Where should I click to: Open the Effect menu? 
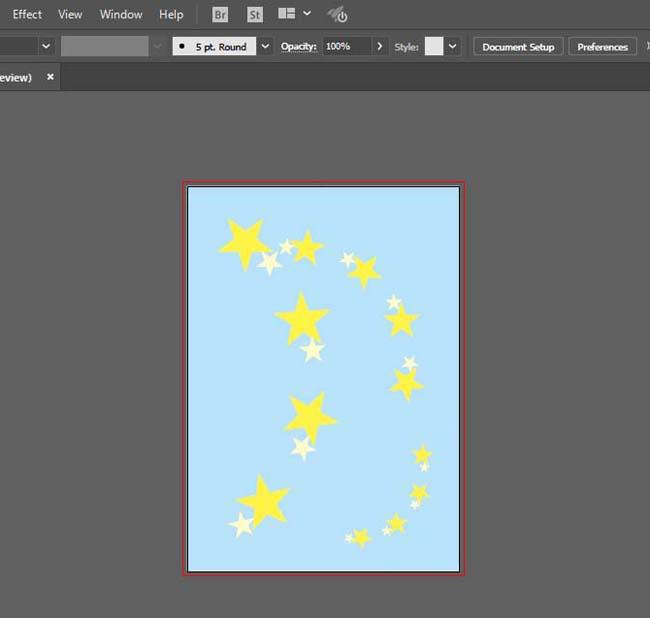coord(27,15)
